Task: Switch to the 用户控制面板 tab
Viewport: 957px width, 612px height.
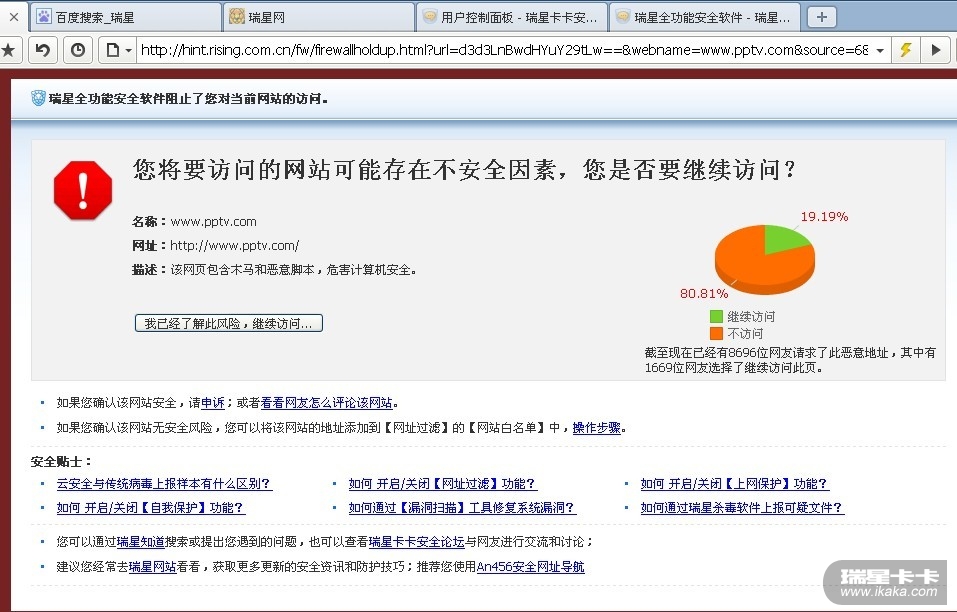Action: pos(511,17)
